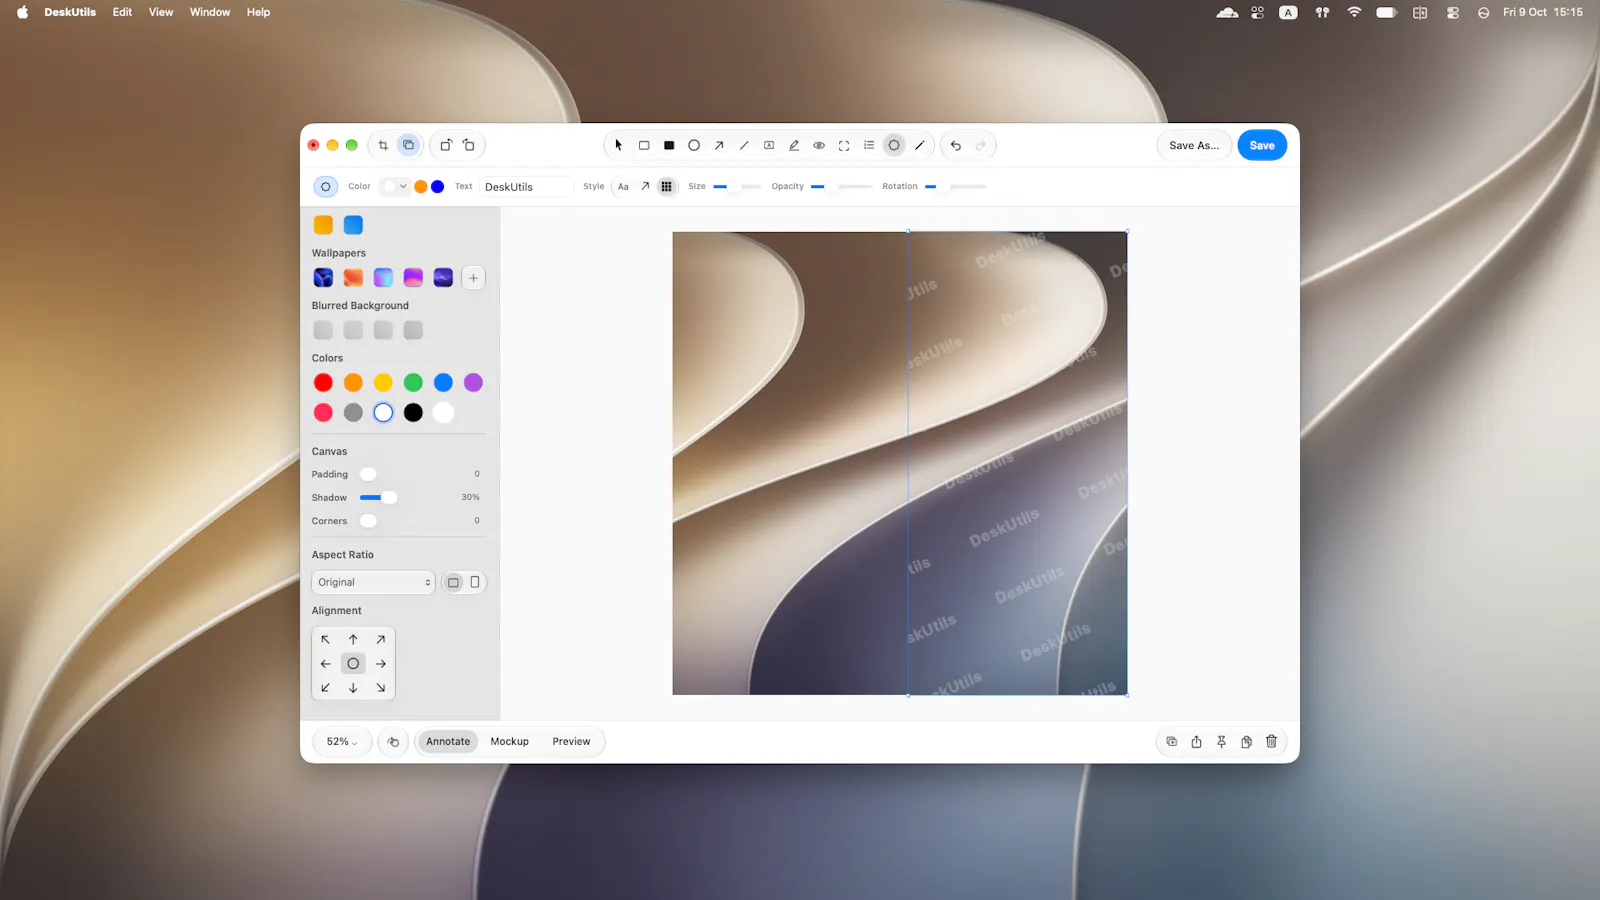The width and height of the screenshot is (1600, 900).
Task: Select the arrow pointer tool
Action: point(619,145)
